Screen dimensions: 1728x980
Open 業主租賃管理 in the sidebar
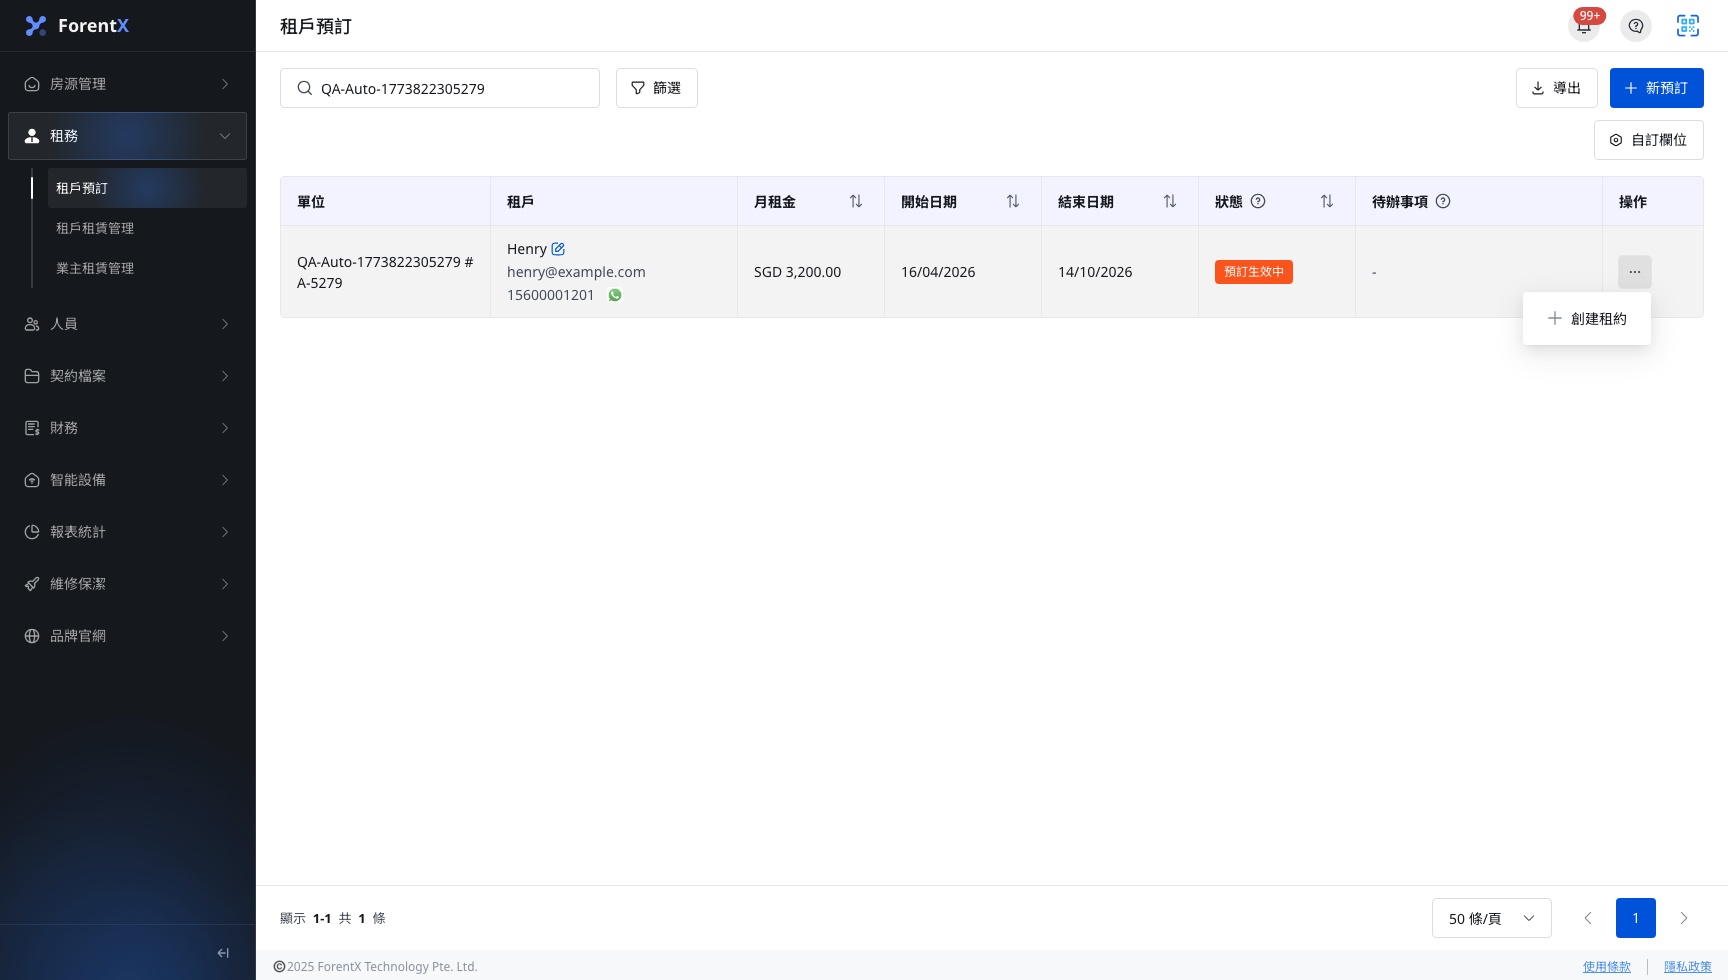(x=147, y=268)
